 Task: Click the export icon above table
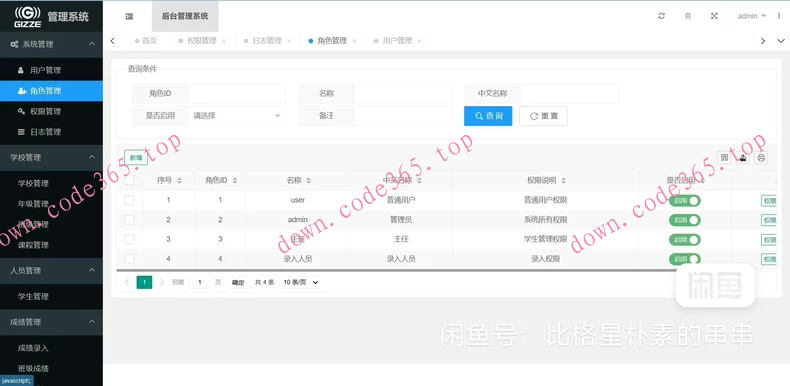pyautogui.click(x=743, y=158)
